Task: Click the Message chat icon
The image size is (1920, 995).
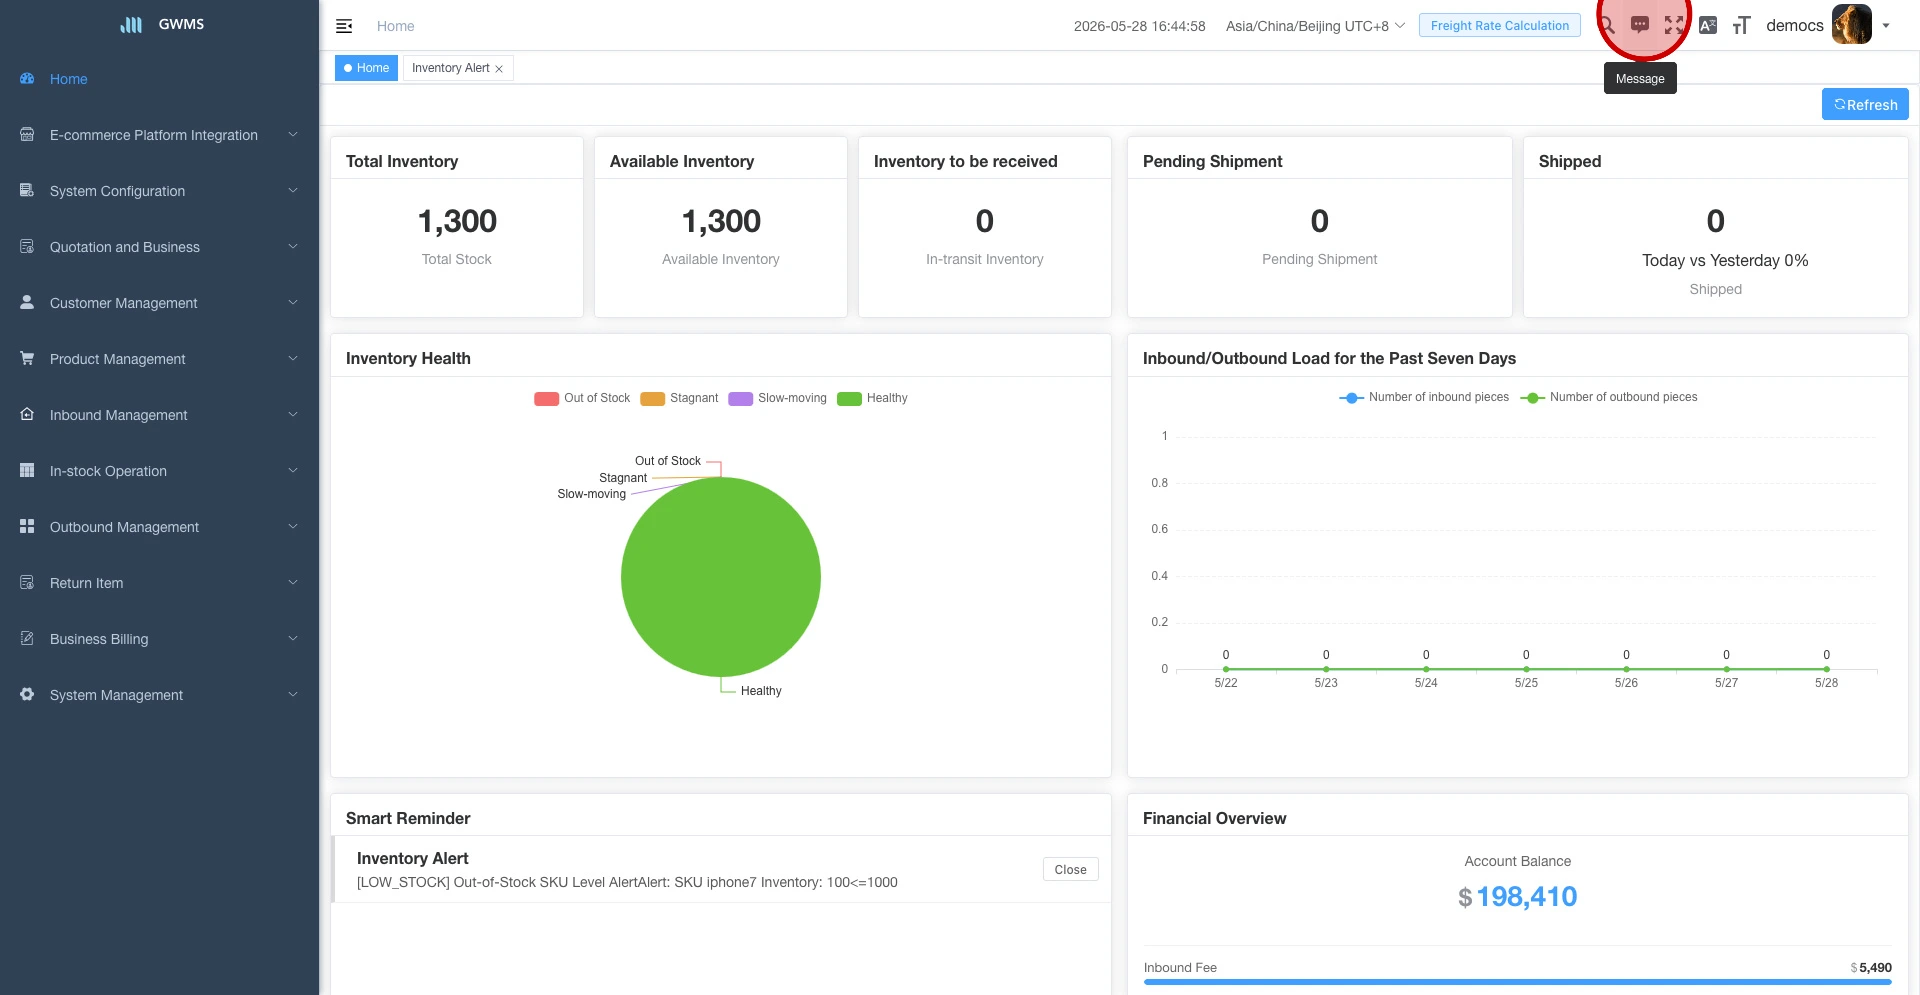Action: tap(1640, 25)
